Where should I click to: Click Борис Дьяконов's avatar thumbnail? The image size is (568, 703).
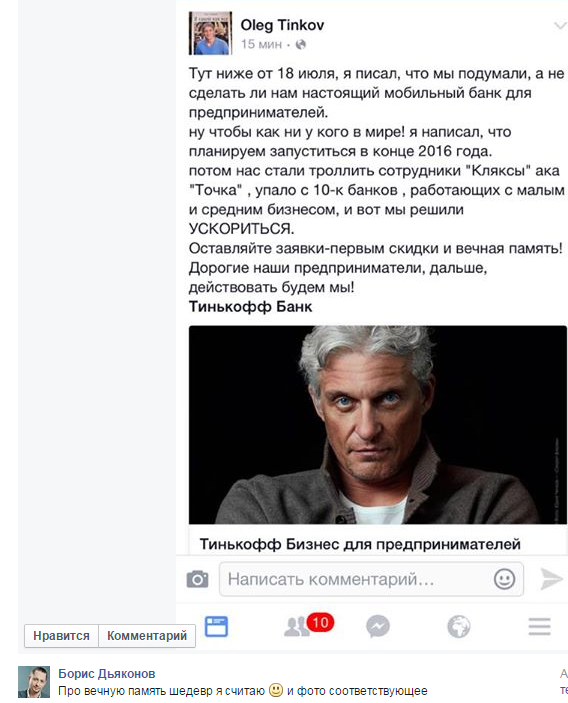34,682
